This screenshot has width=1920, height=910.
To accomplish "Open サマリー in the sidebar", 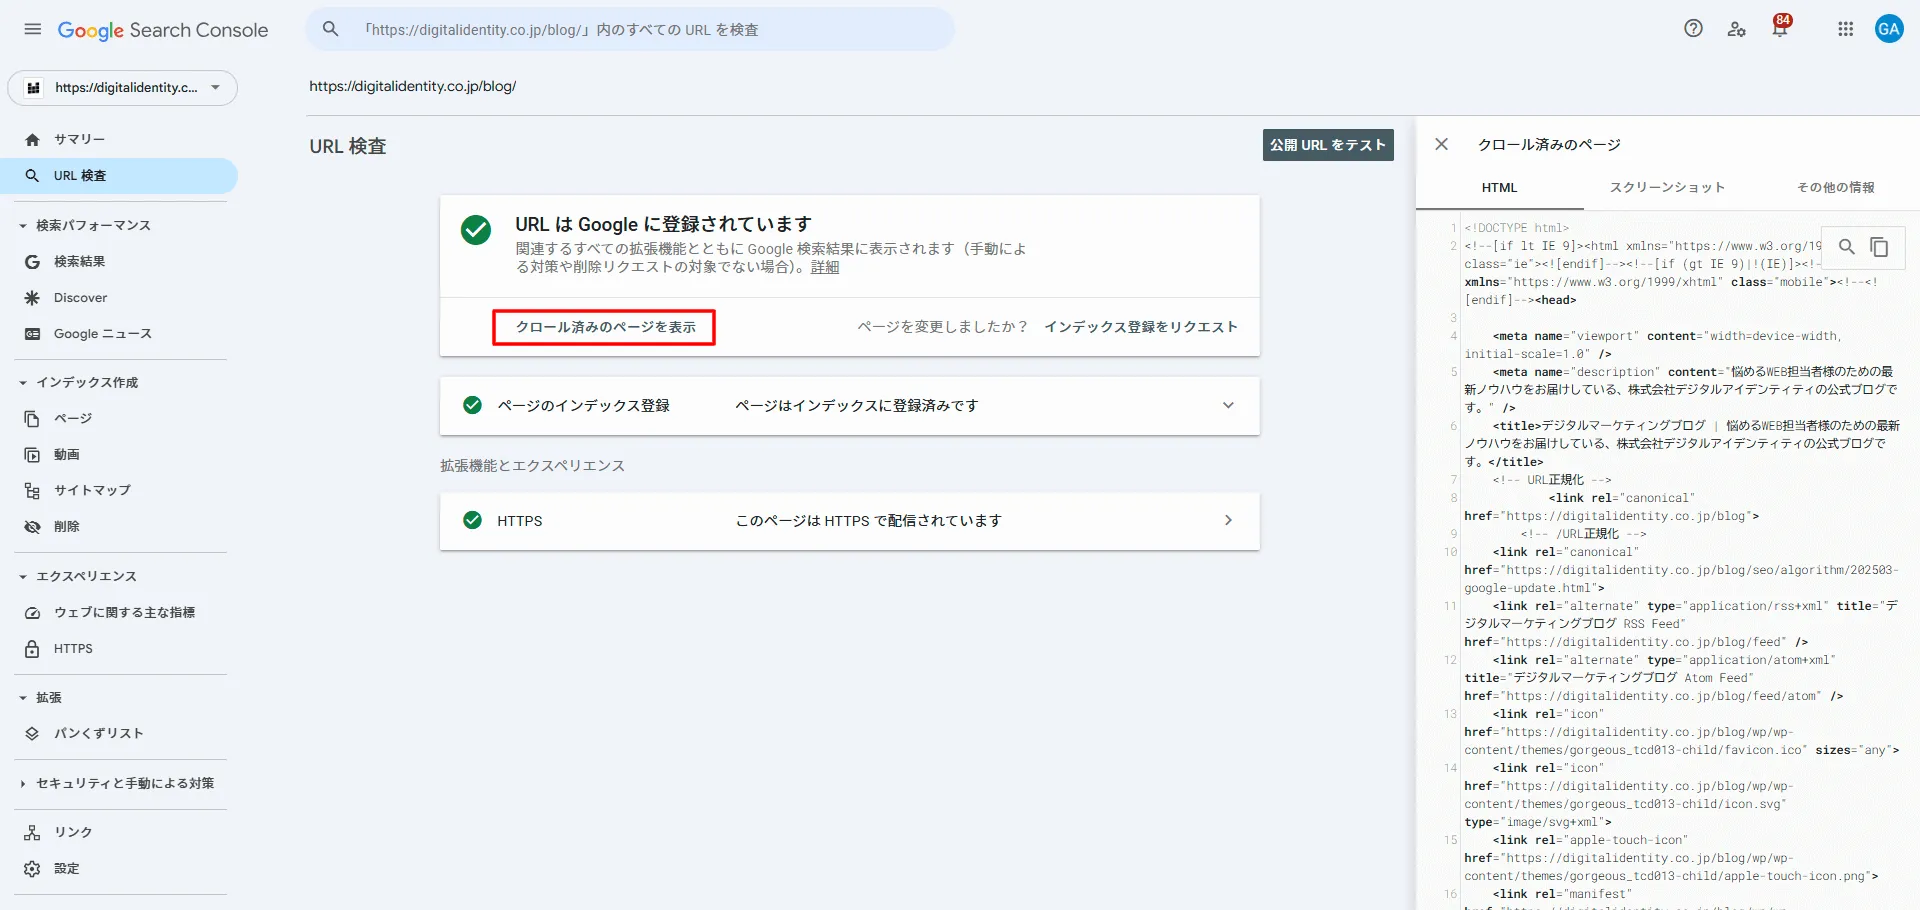I will point(79,139).
